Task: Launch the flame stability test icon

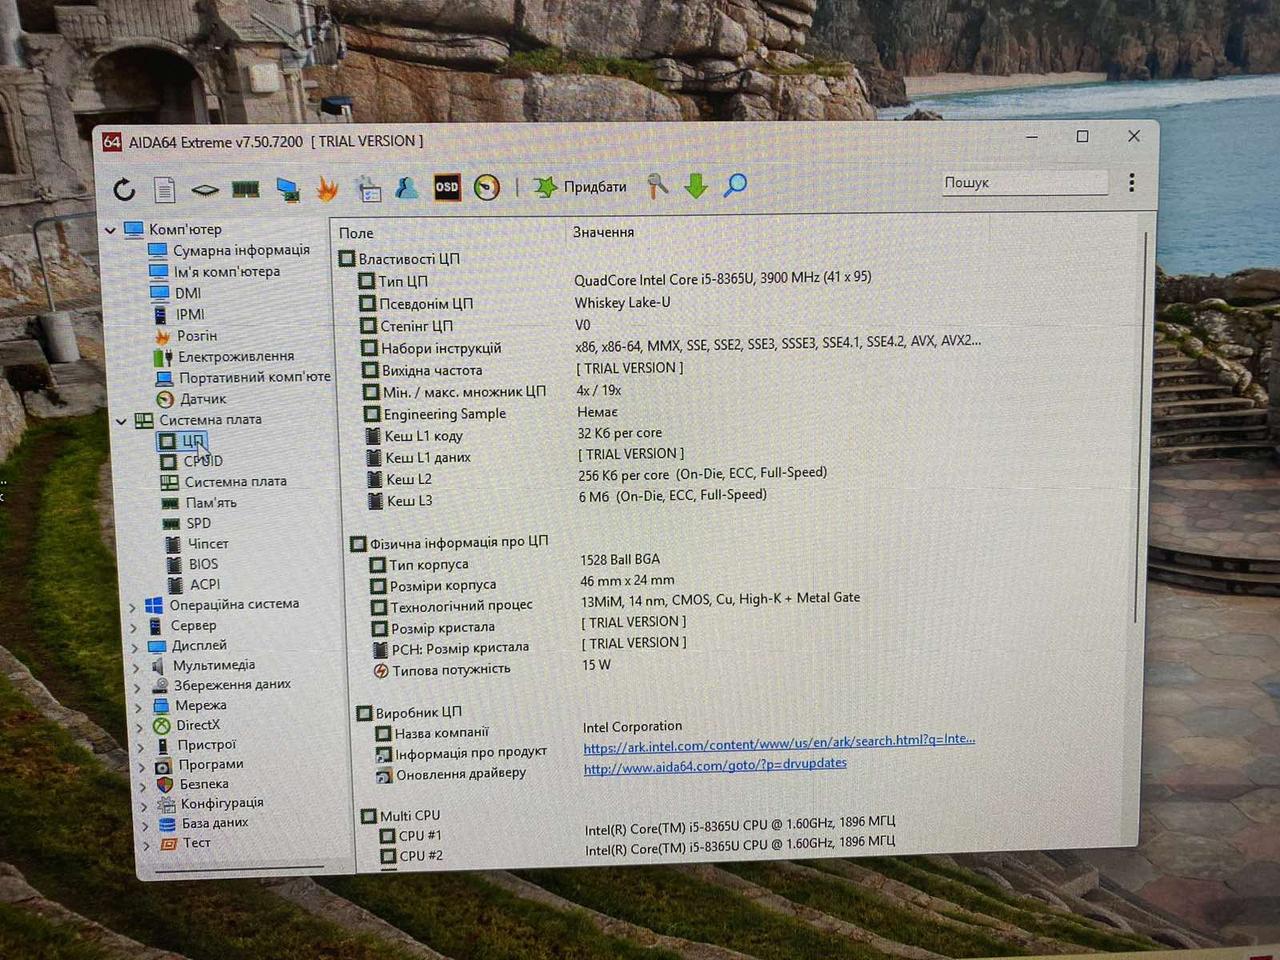Action: tap(327, 188)
